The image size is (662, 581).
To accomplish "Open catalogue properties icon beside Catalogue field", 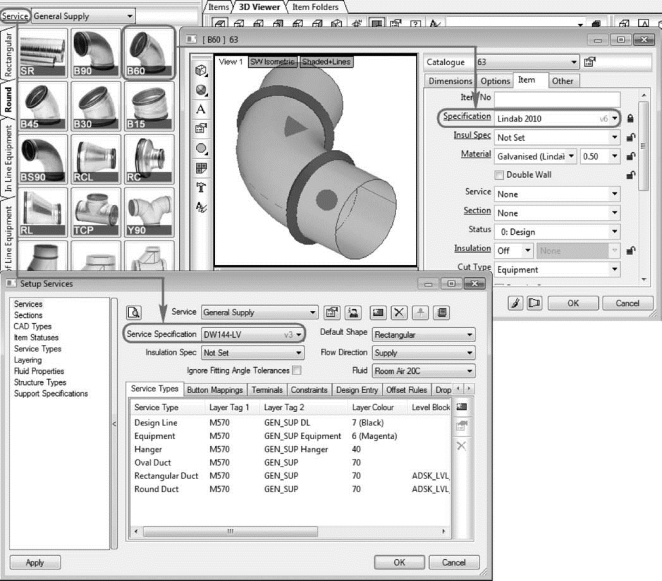I will click(589, 62).
